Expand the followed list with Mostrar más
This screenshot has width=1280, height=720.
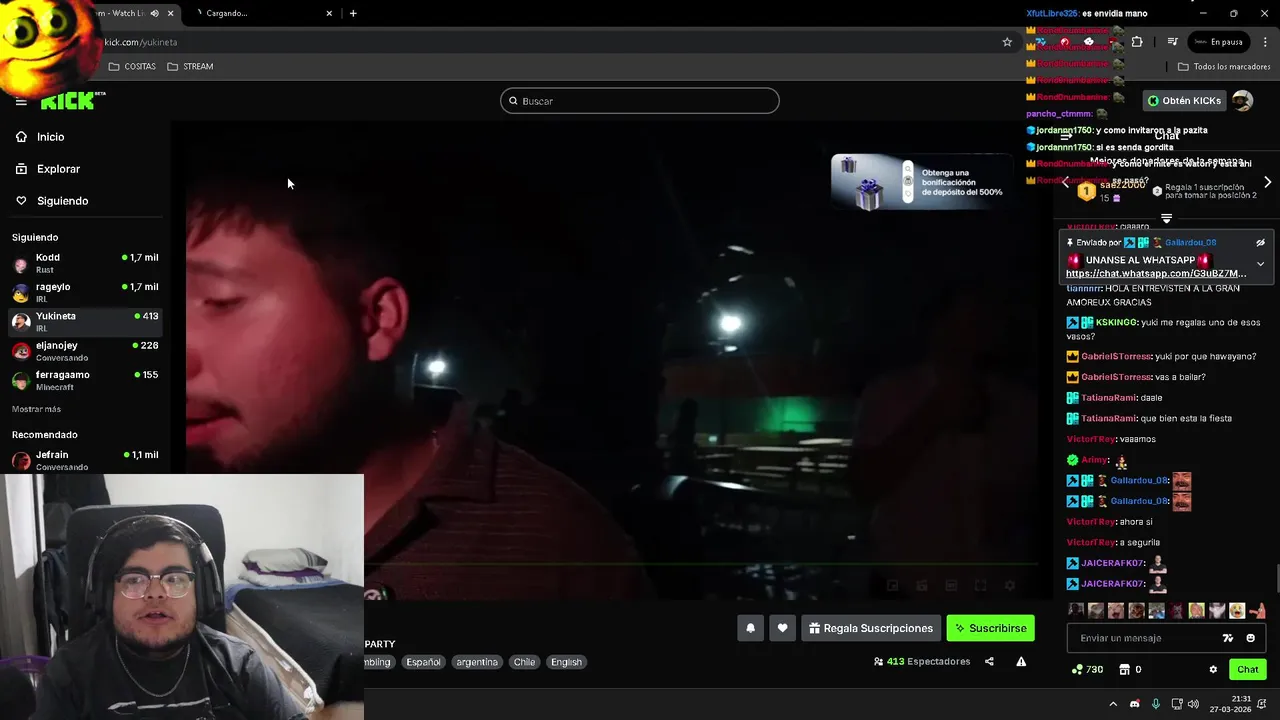tap(36, 409)
